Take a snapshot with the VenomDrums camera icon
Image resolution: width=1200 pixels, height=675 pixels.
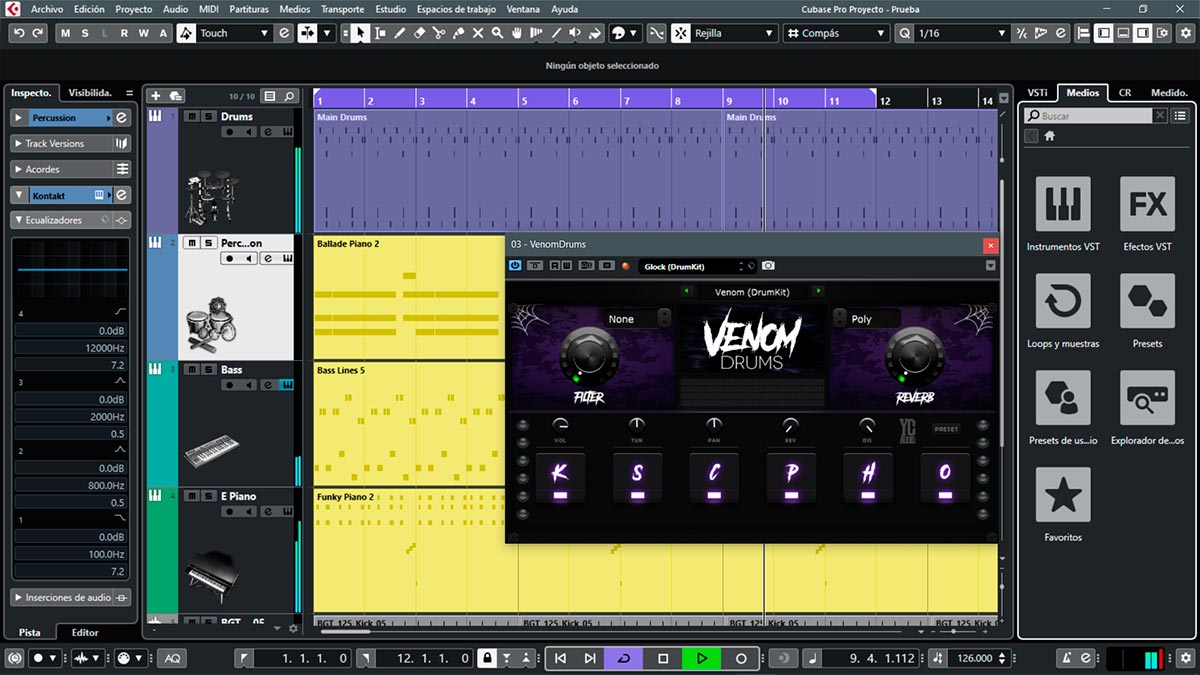tap(768, 266)
